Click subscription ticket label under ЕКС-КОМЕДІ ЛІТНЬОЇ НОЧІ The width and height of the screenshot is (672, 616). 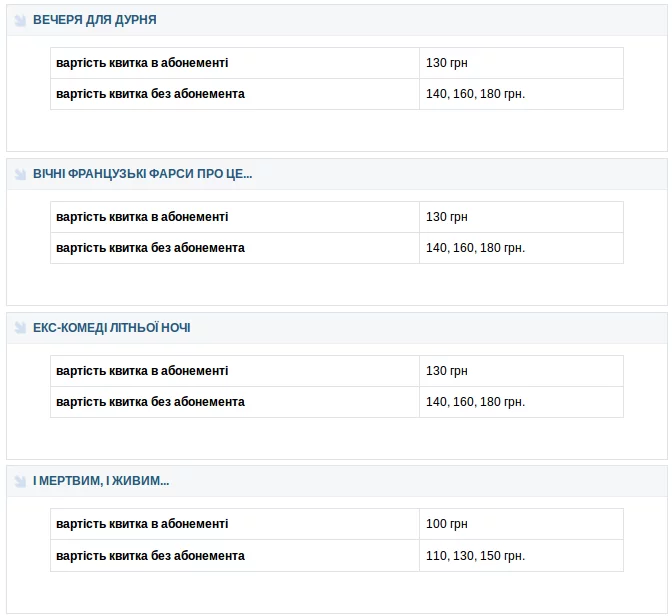142,371
